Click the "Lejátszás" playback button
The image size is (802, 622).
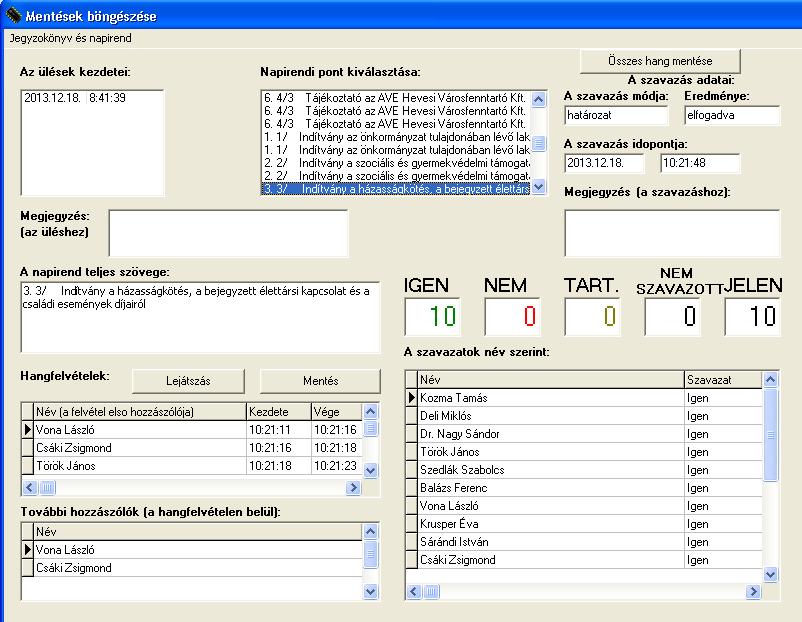(x=188, y=381)
